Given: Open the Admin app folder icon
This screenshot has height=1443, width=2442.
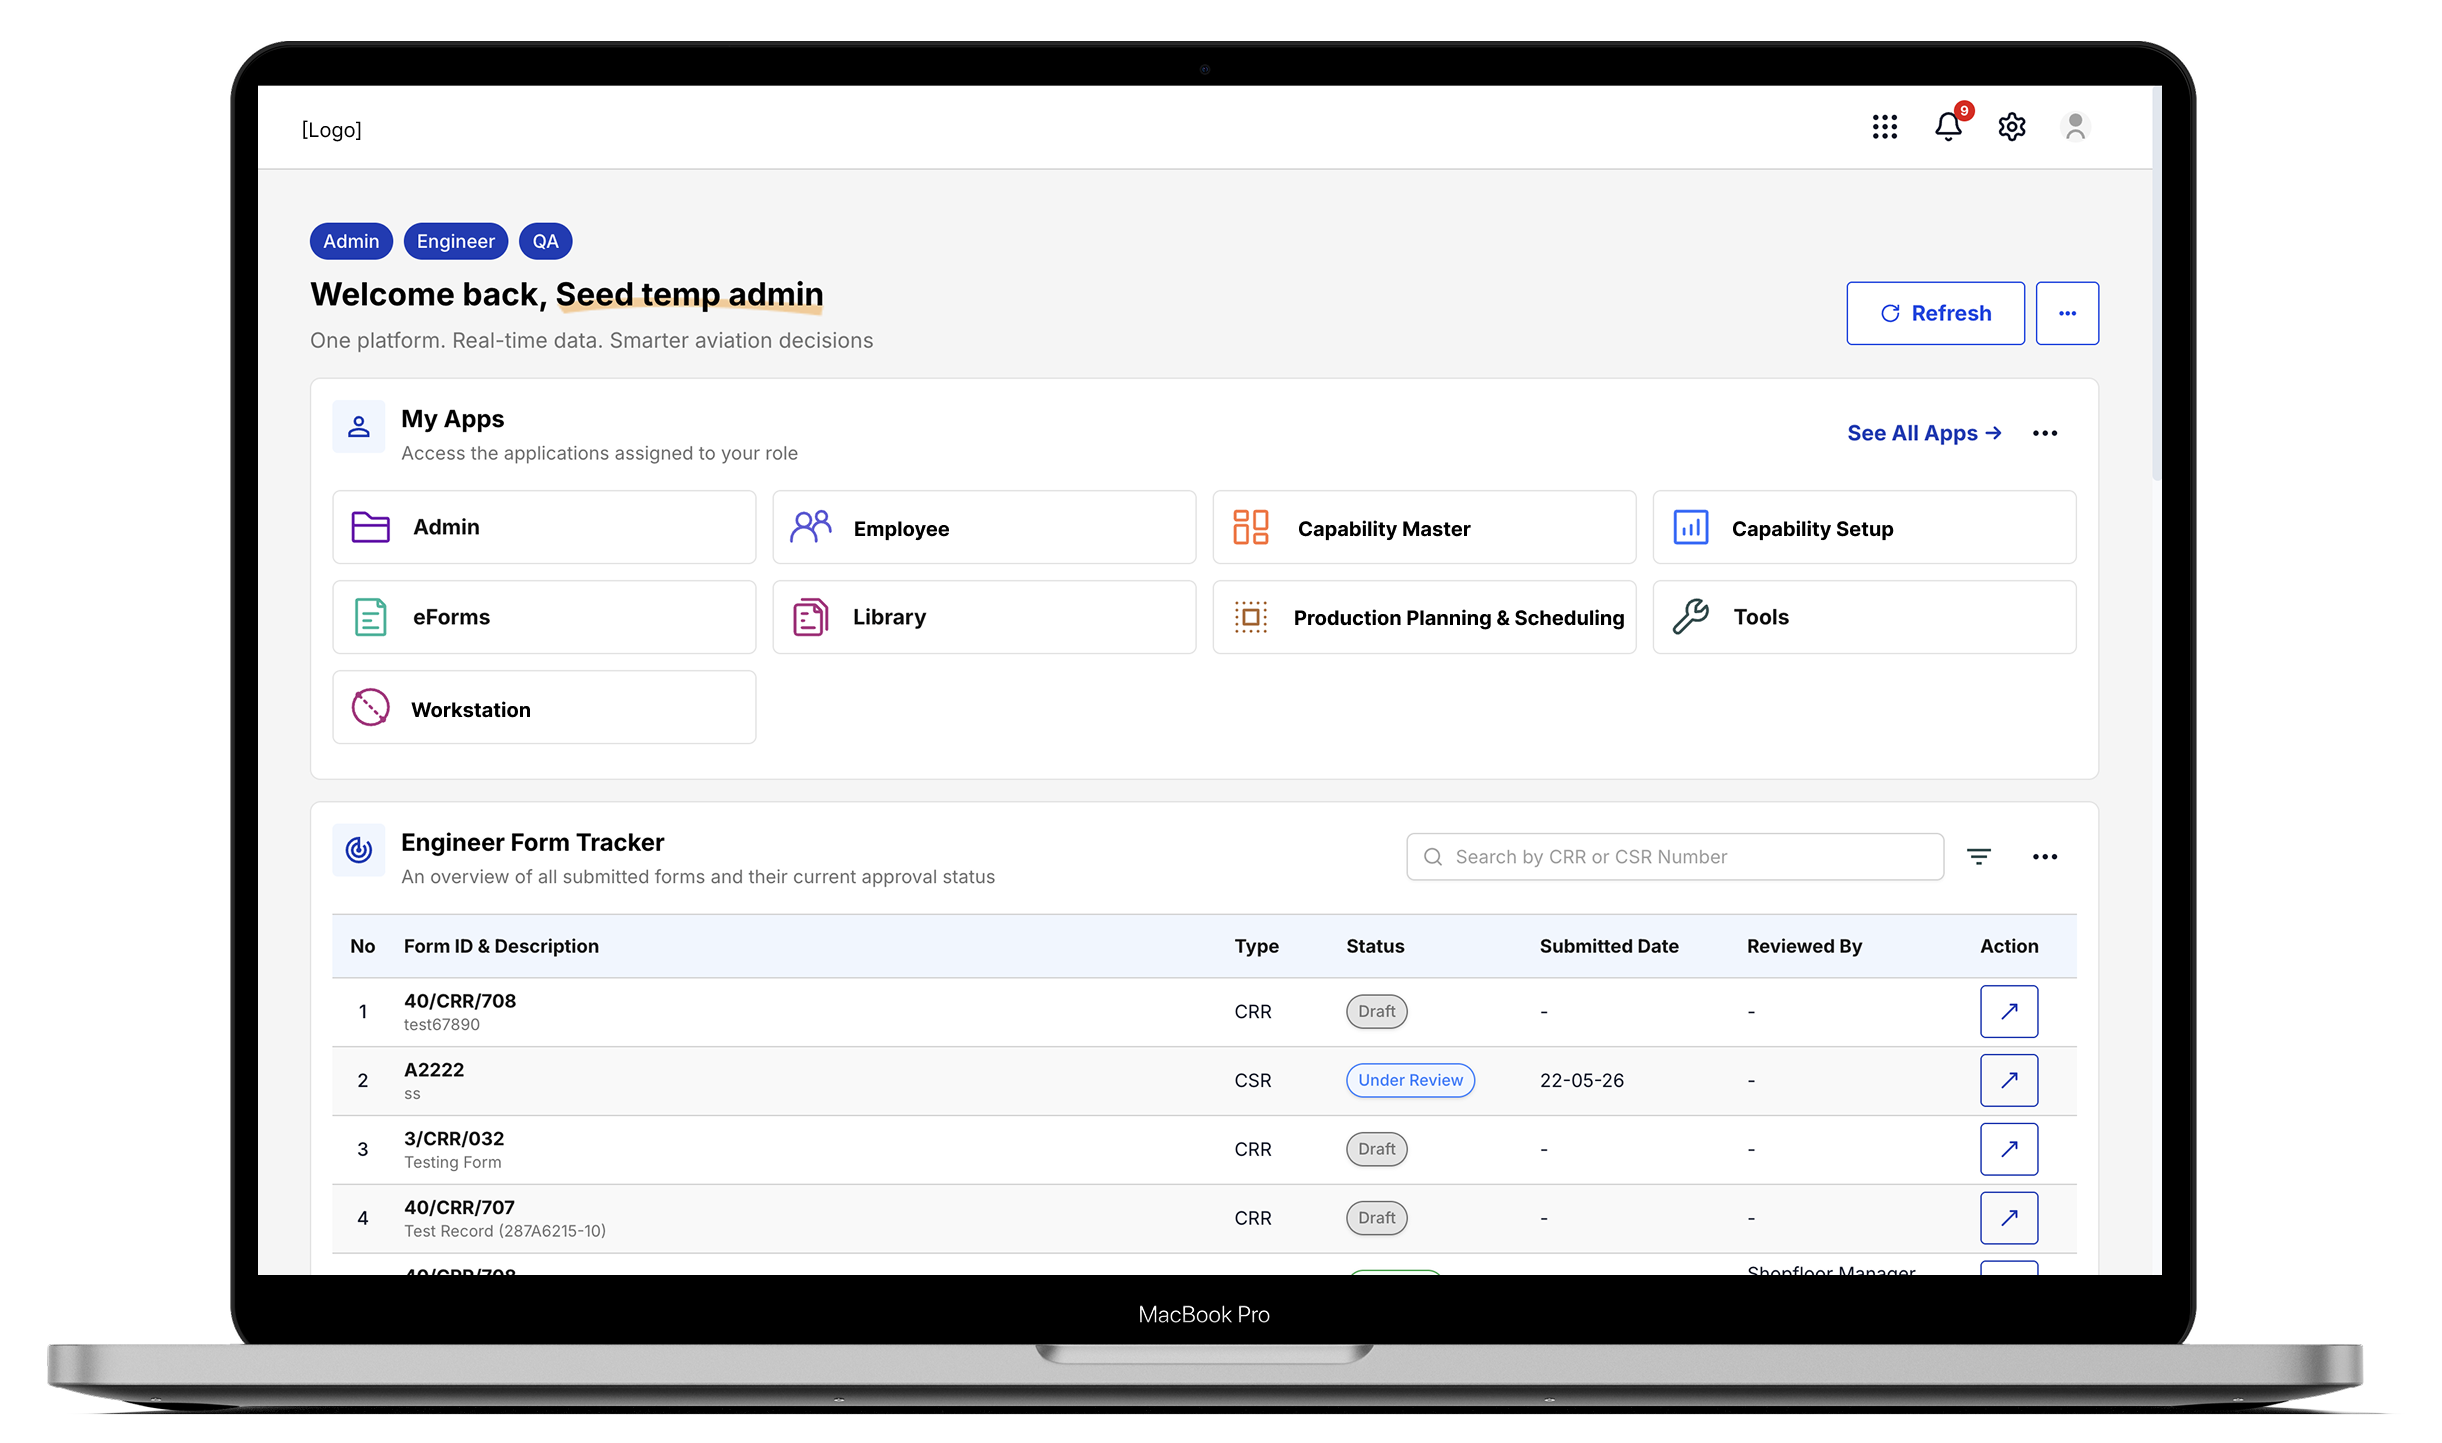Looking at the screenshot, I should 370,527.
